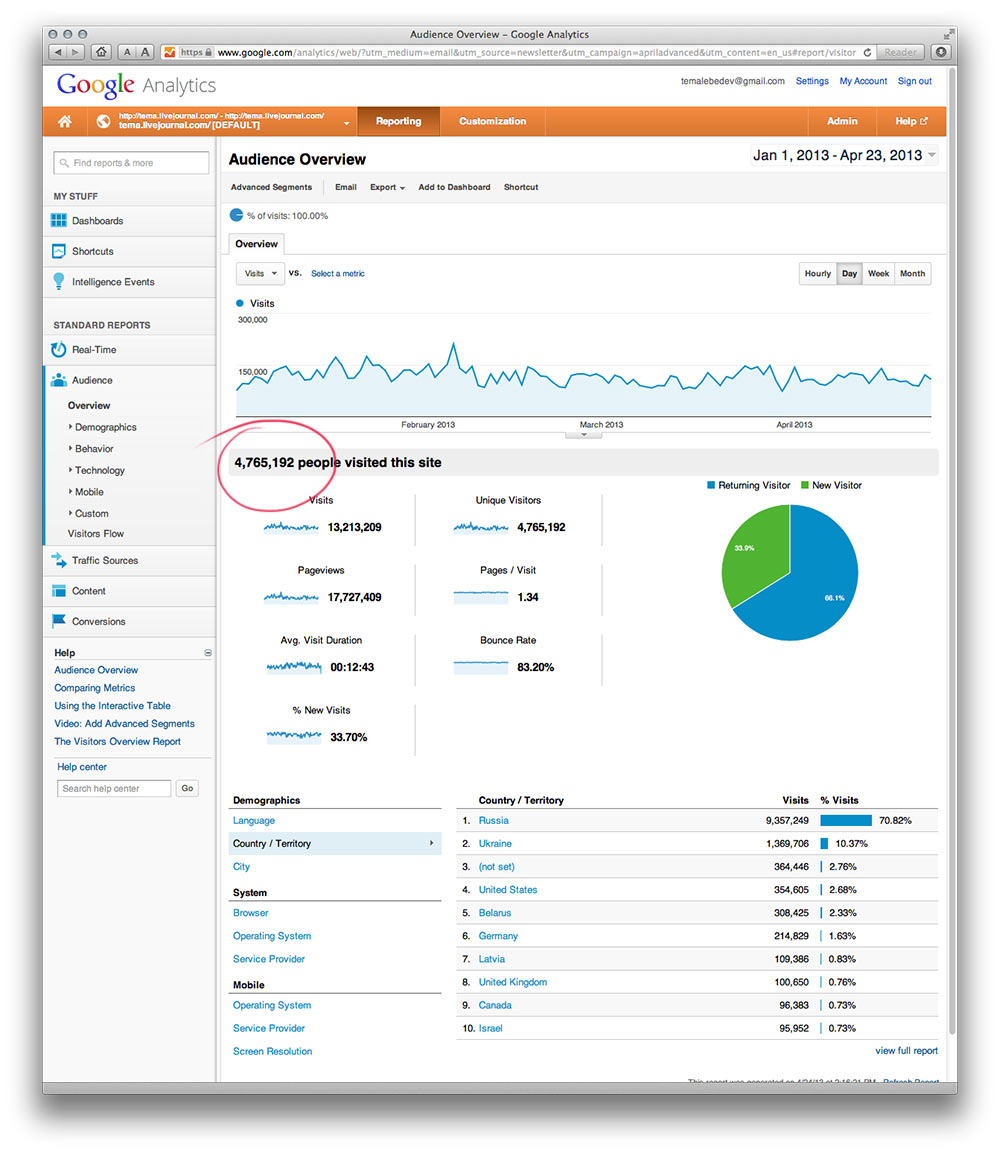Switch chart to Week view

[879, 274]
